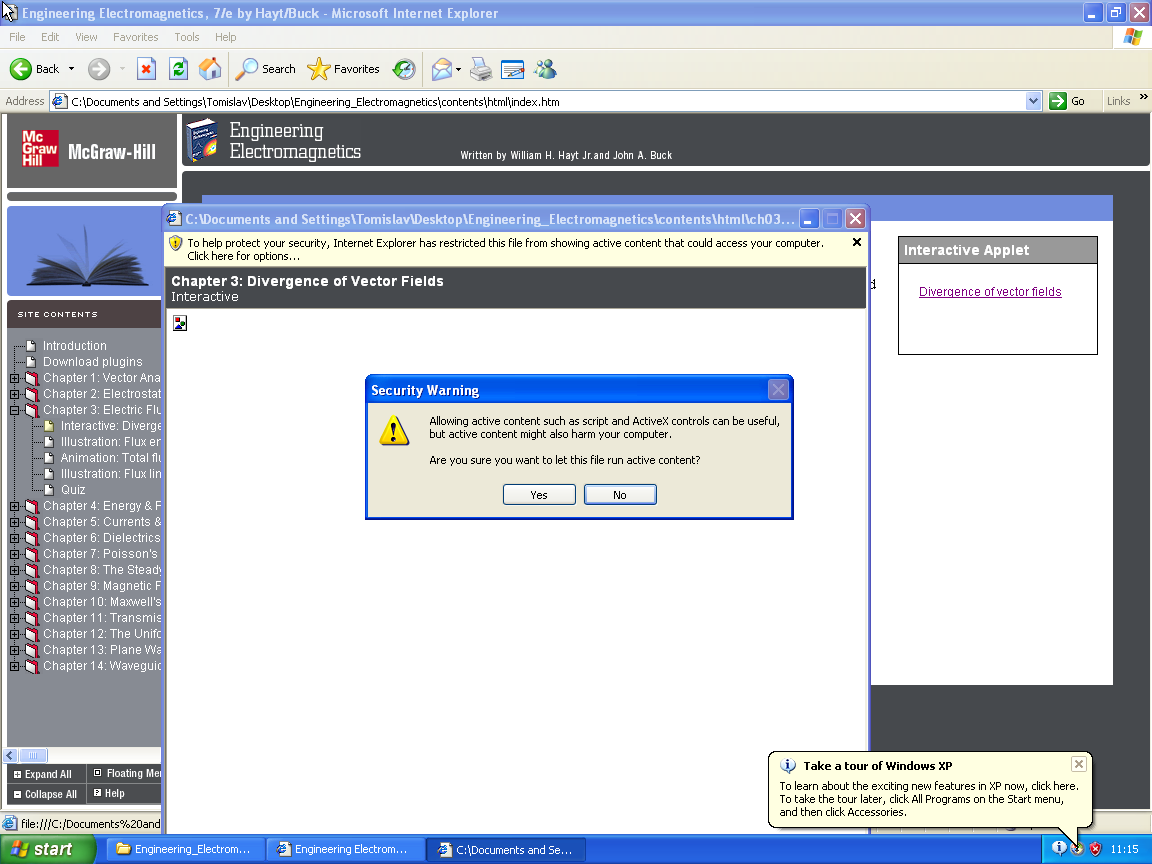Expand Chapter 1: Vector Analysis node
Viewport: 1152px width, 864px height.
15,378
